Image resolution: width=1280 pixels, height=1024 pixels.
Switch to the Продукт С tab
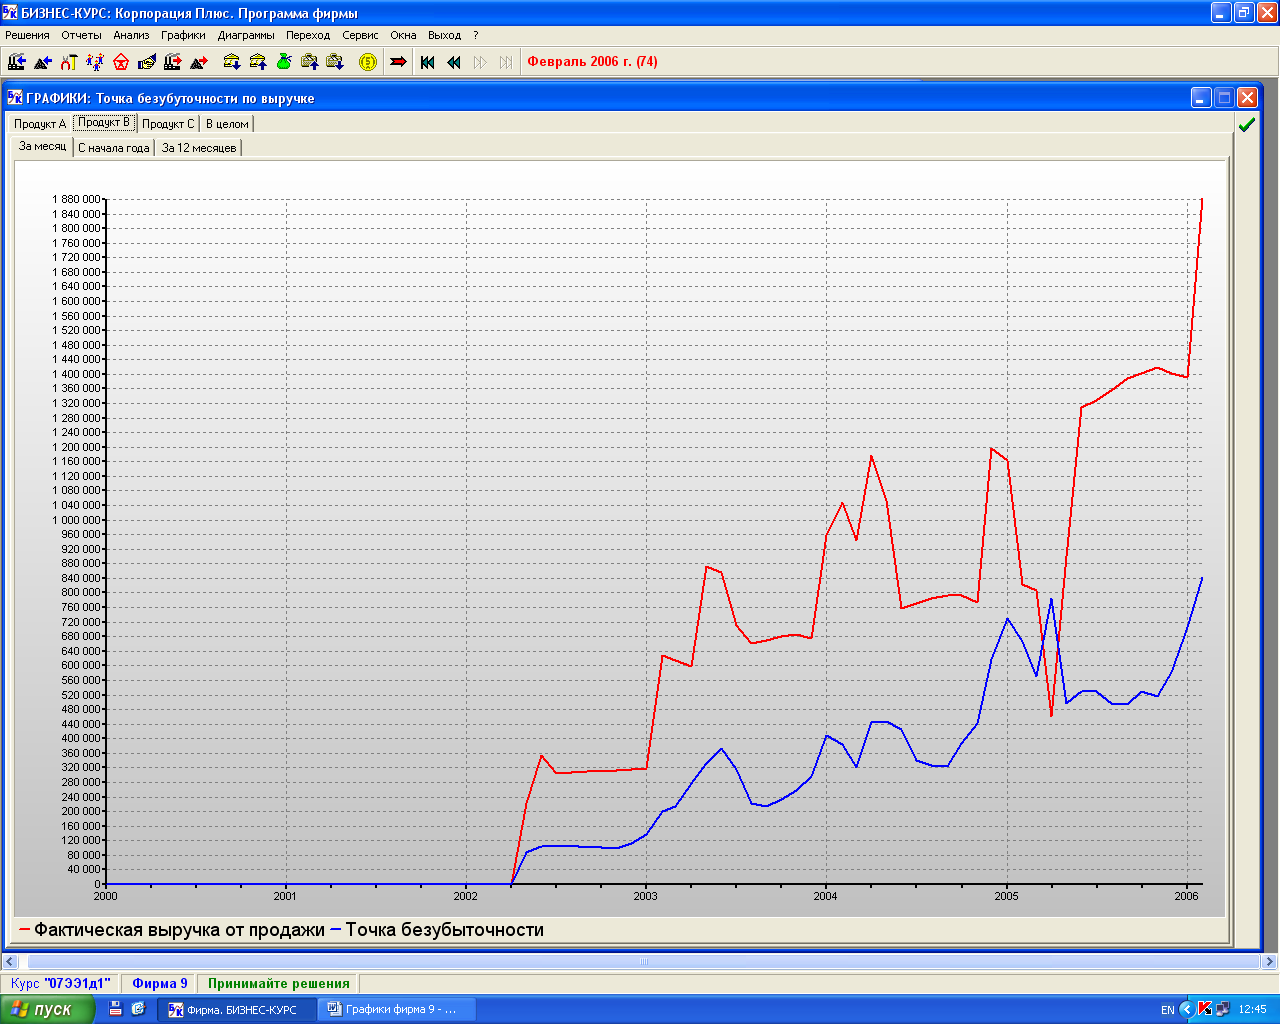168,124
